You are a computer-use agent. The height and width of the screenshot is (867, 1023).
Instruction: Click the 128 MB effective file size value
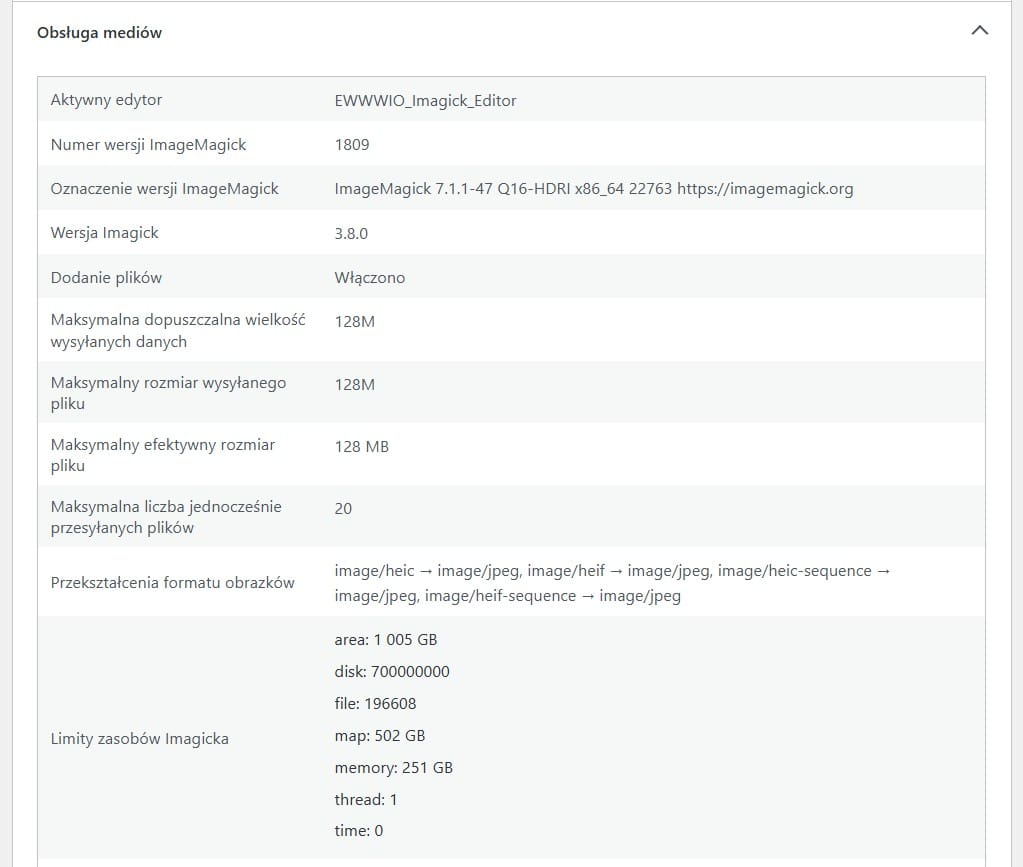point(361,446)
